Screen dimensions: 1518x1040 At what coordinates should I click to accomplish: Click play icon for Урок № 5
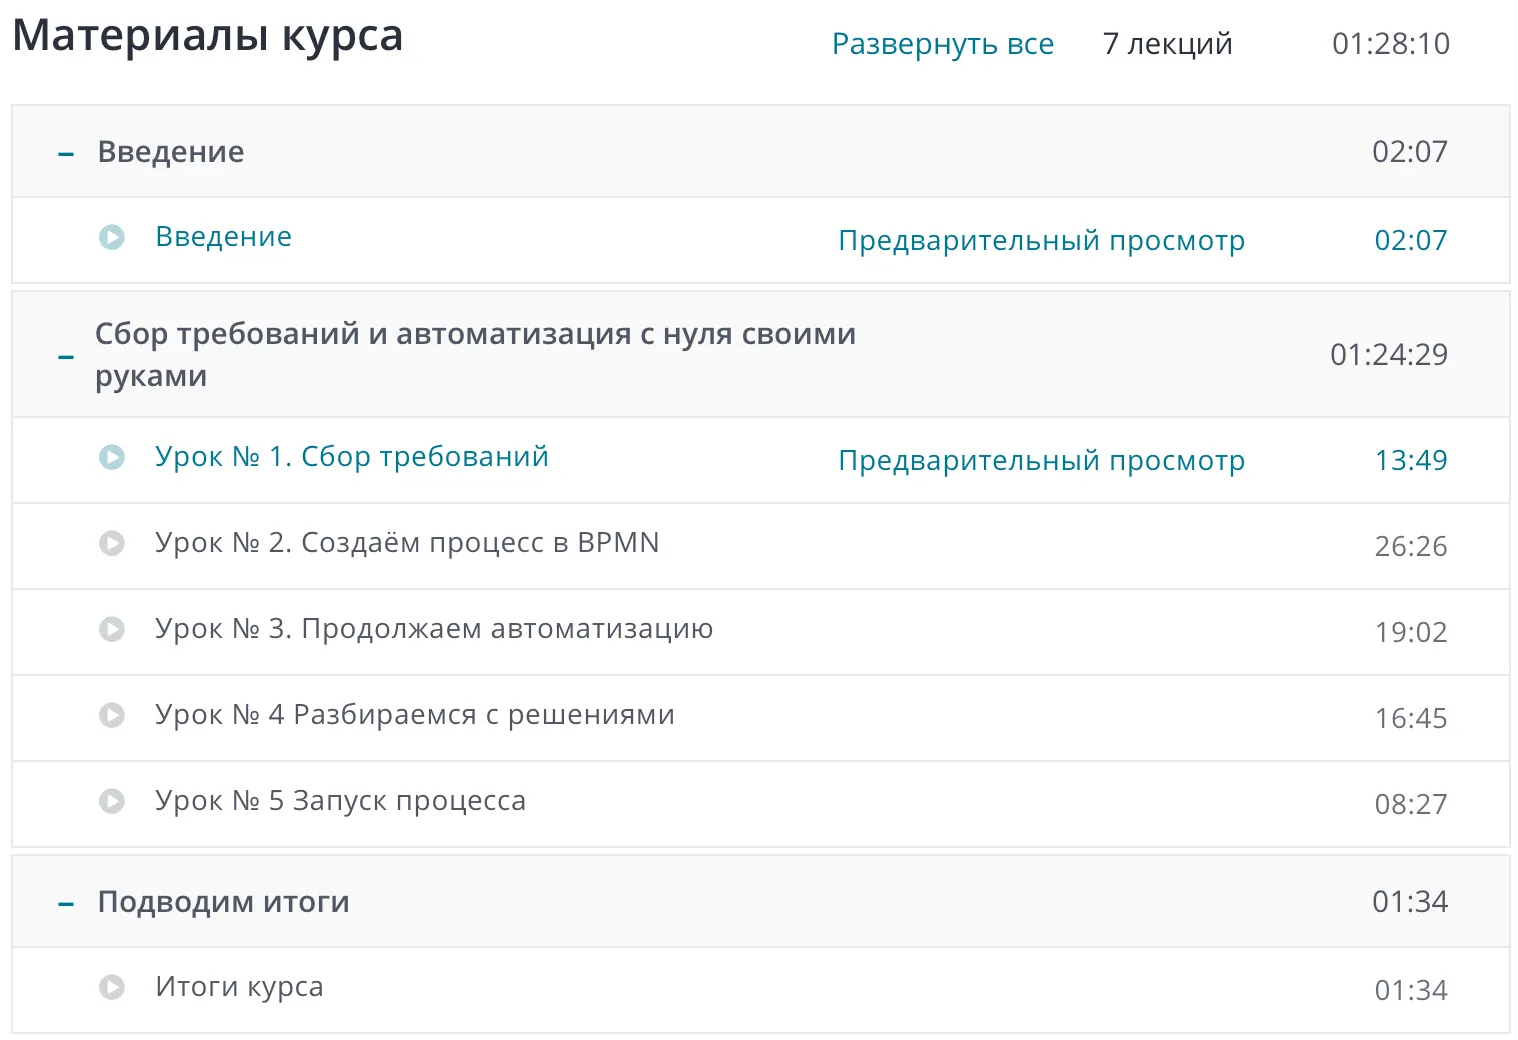coord(112,801)
